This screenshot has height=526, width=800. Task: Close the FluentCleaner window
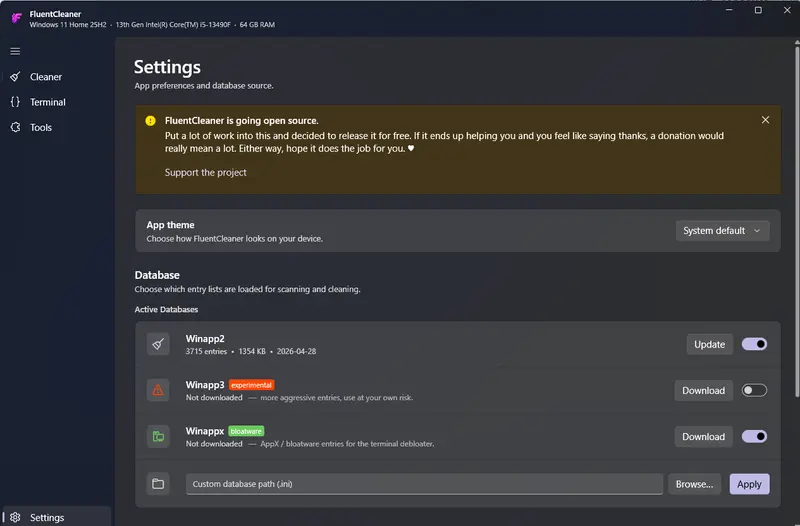pyautogui.click(x=787, y=10)
